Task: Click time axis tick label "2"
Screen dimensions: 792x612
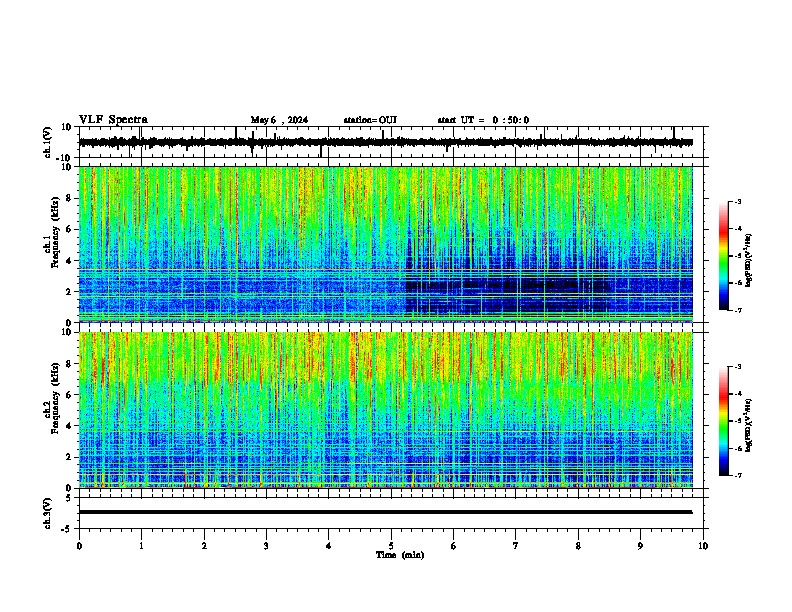Action: tap(204, 546)
